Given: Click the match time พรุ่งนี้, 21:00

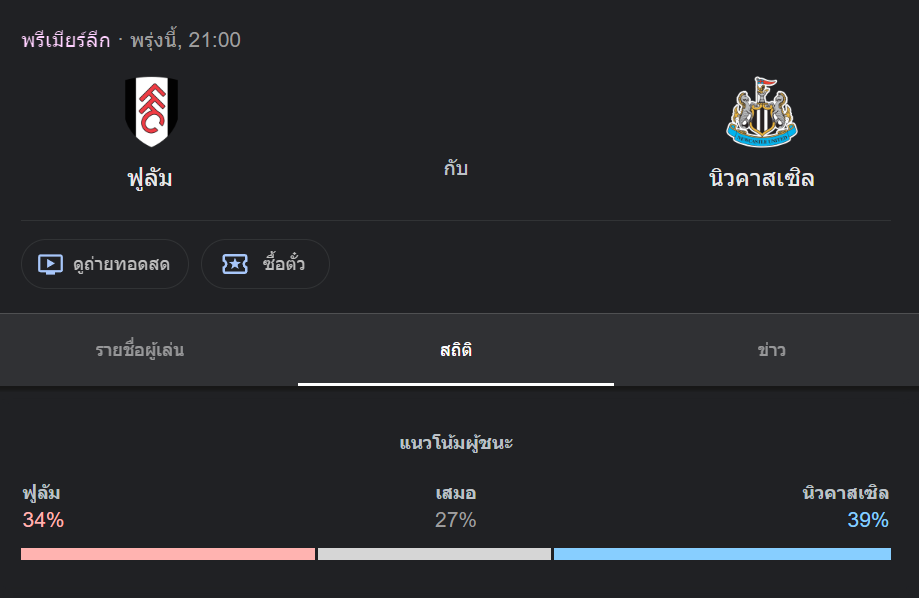Looking at the screenshot, I should click(x=185, y=40).
